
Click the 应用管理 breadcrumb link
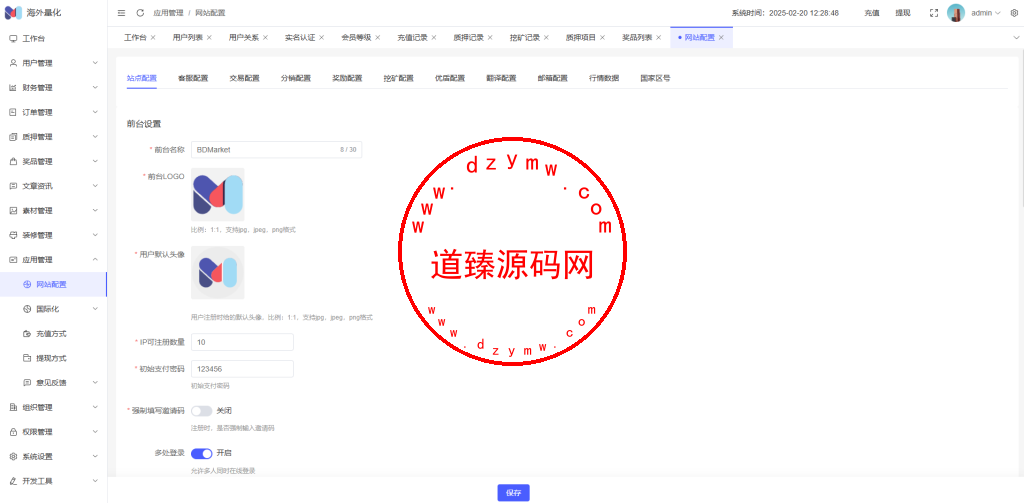click(x=168, y=13)
